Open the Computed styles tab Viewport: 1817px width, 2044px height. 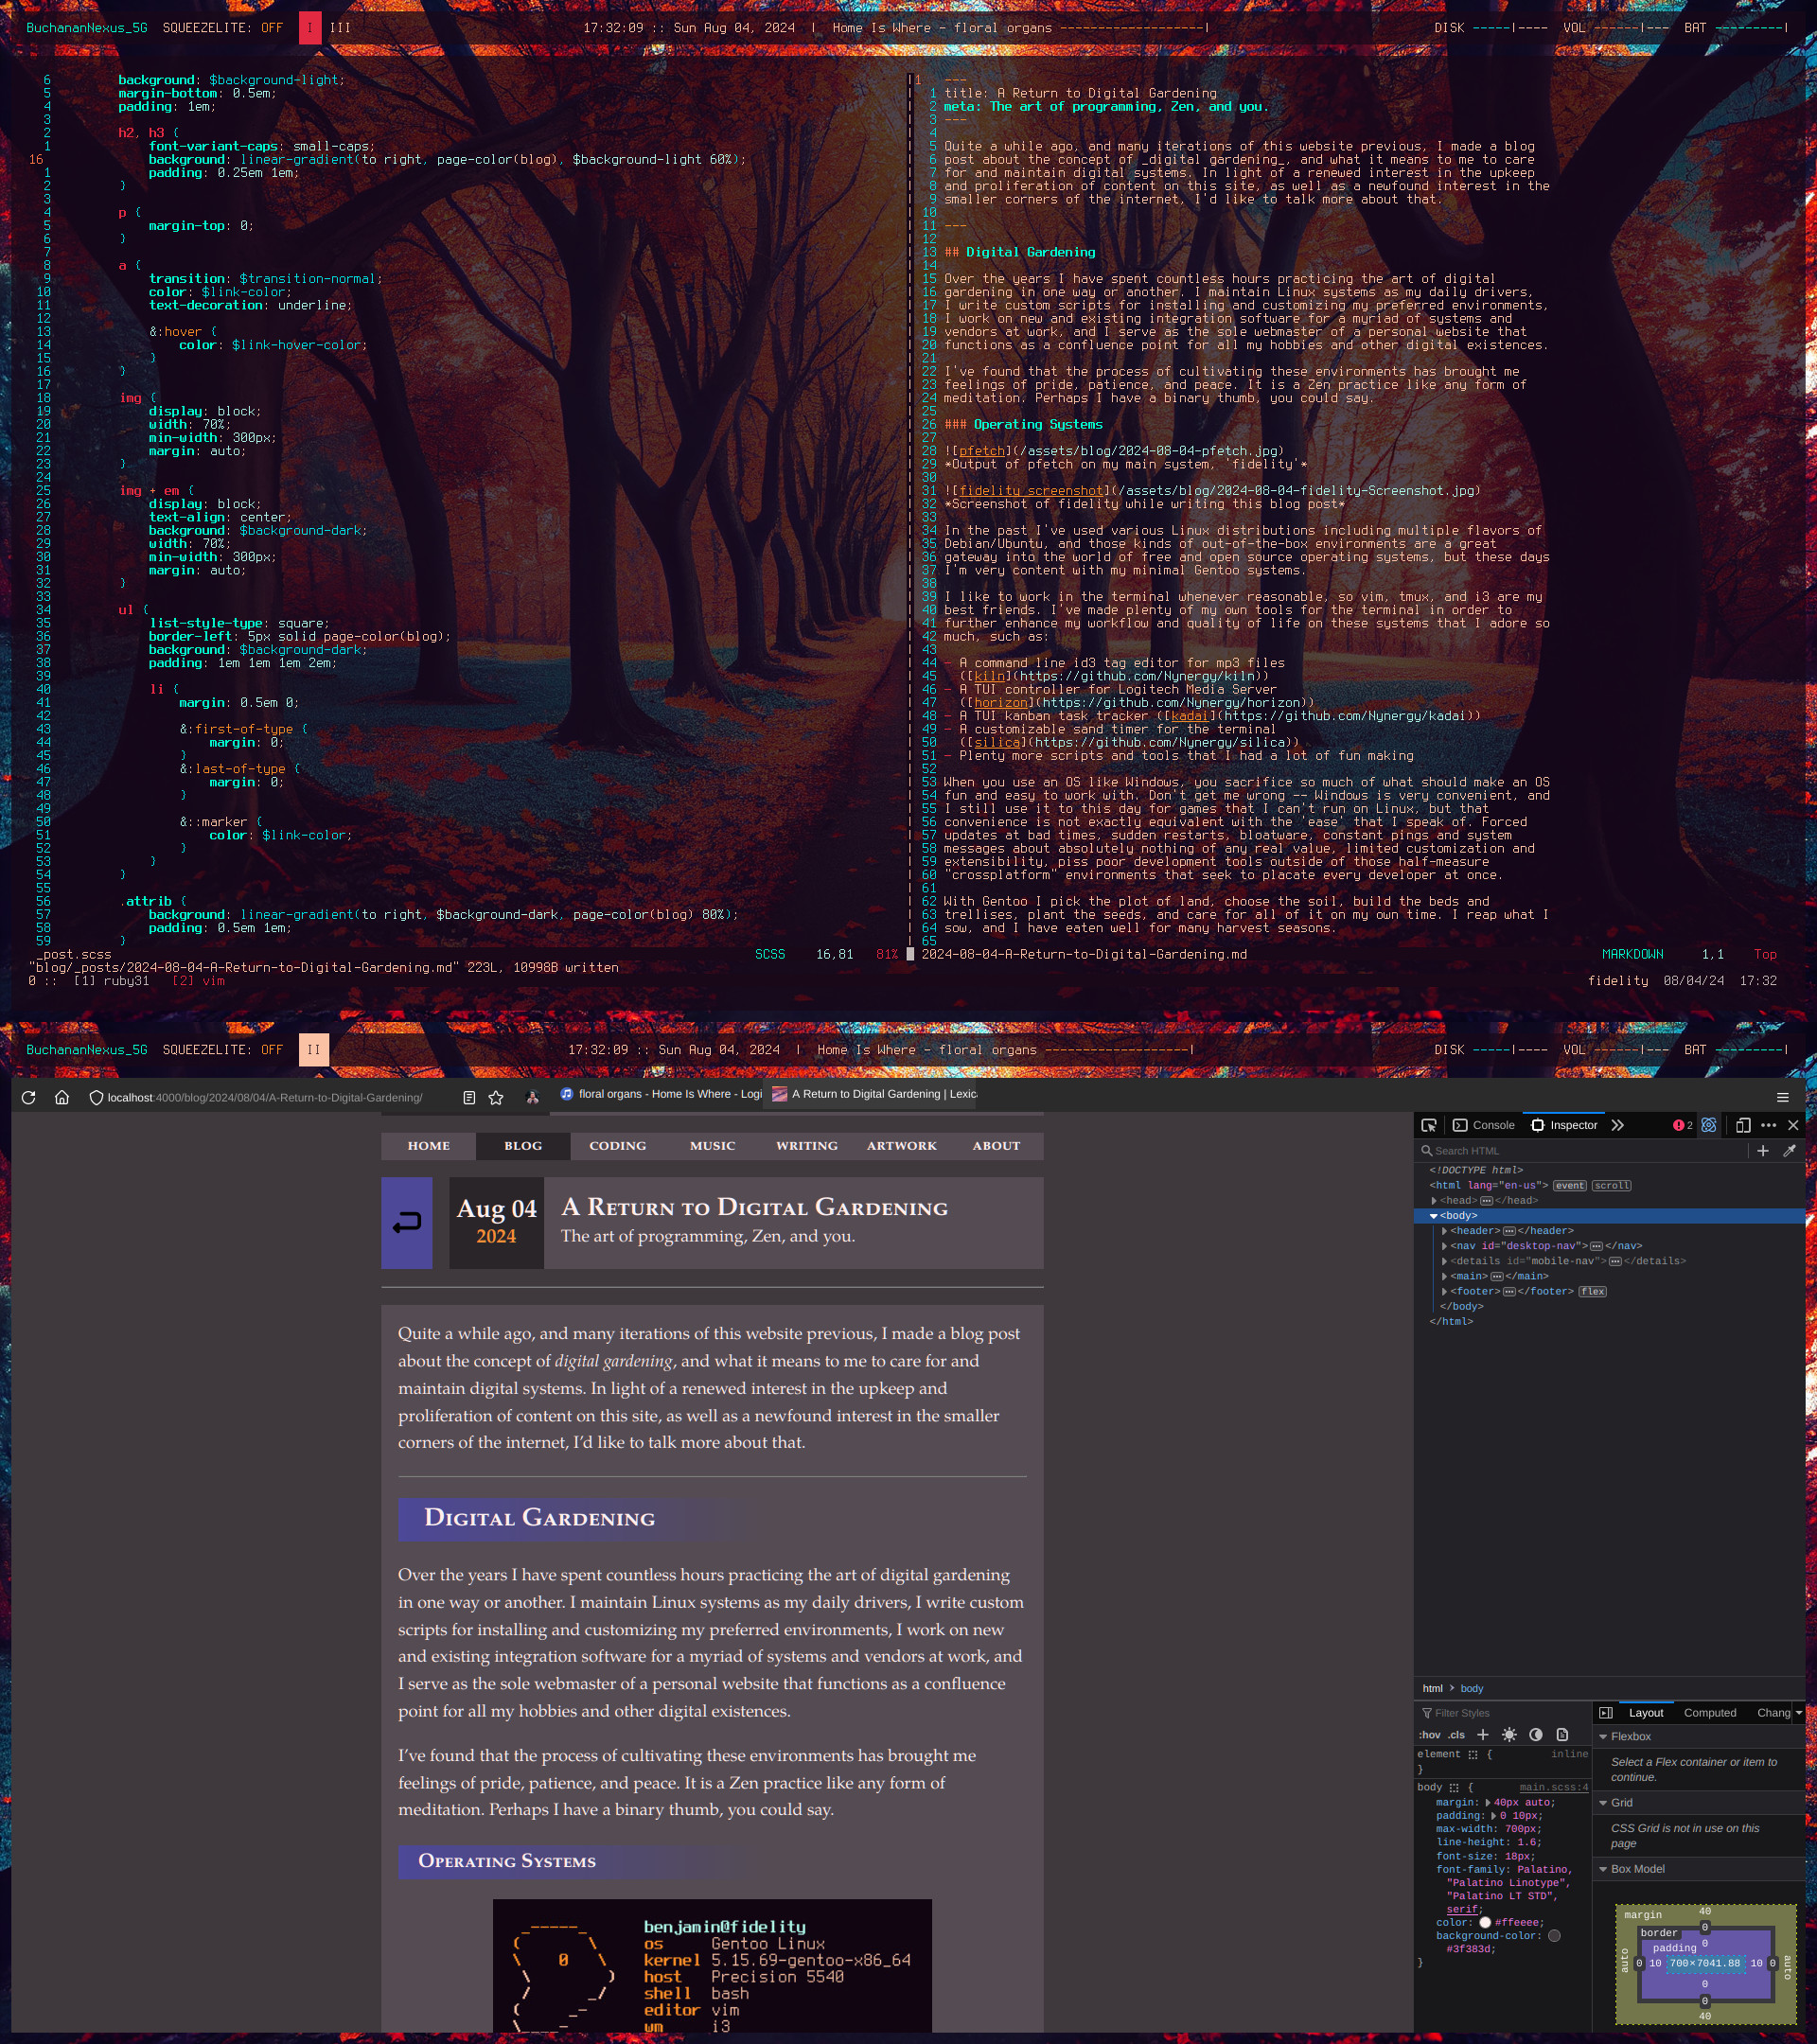1709,1713
